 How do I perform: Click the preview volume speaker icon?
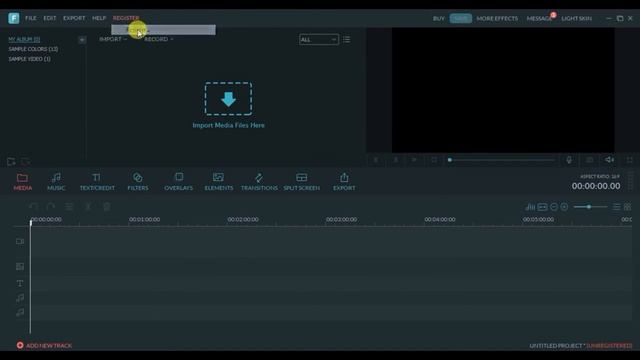coord(609,160)
